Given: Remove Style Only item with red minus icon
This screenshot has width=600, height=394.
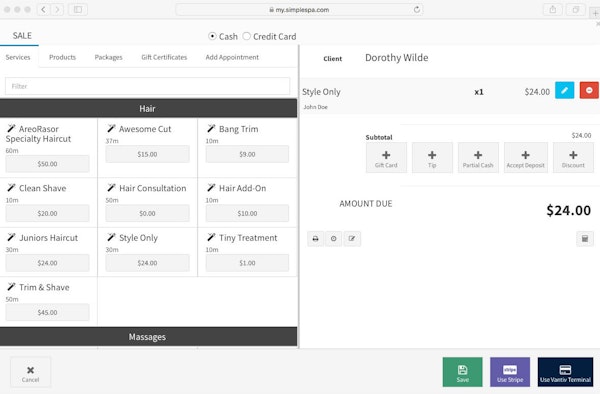Looking at the screenshot, I should click(589, 90).
